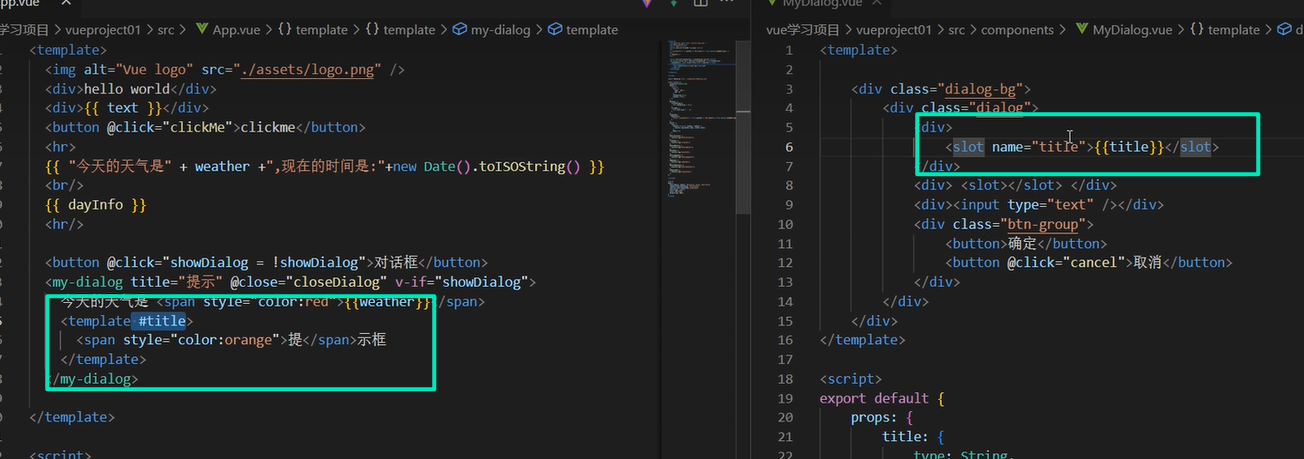Click the '今天的天气是' string on the weather line
1304x459 pixels.
point(118,166)
